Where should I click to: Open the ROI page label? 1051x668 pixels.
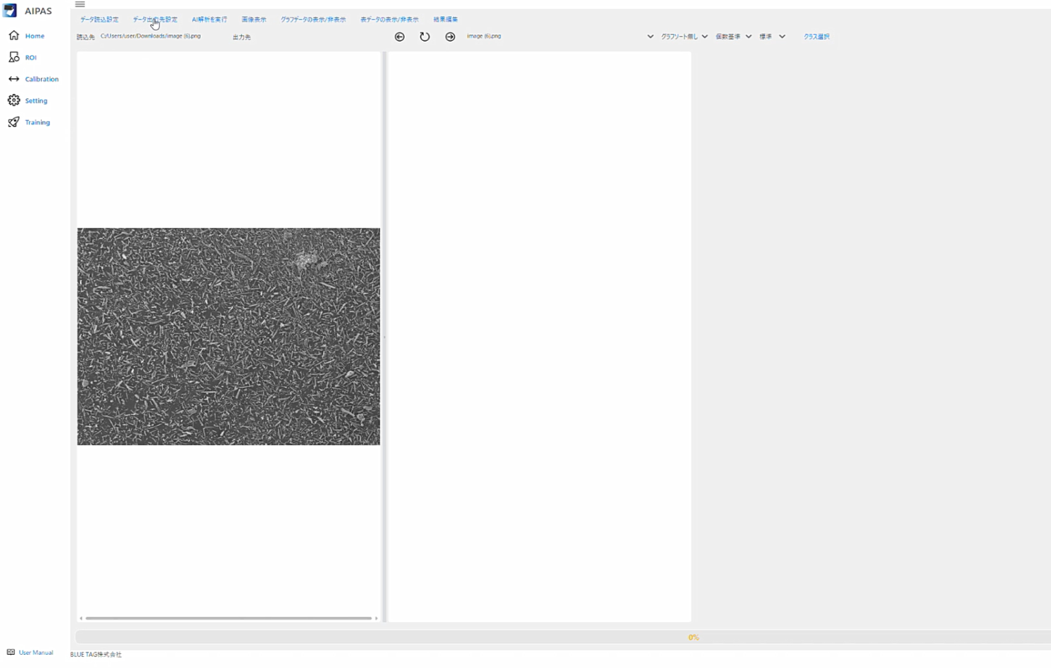pos(31,58)
